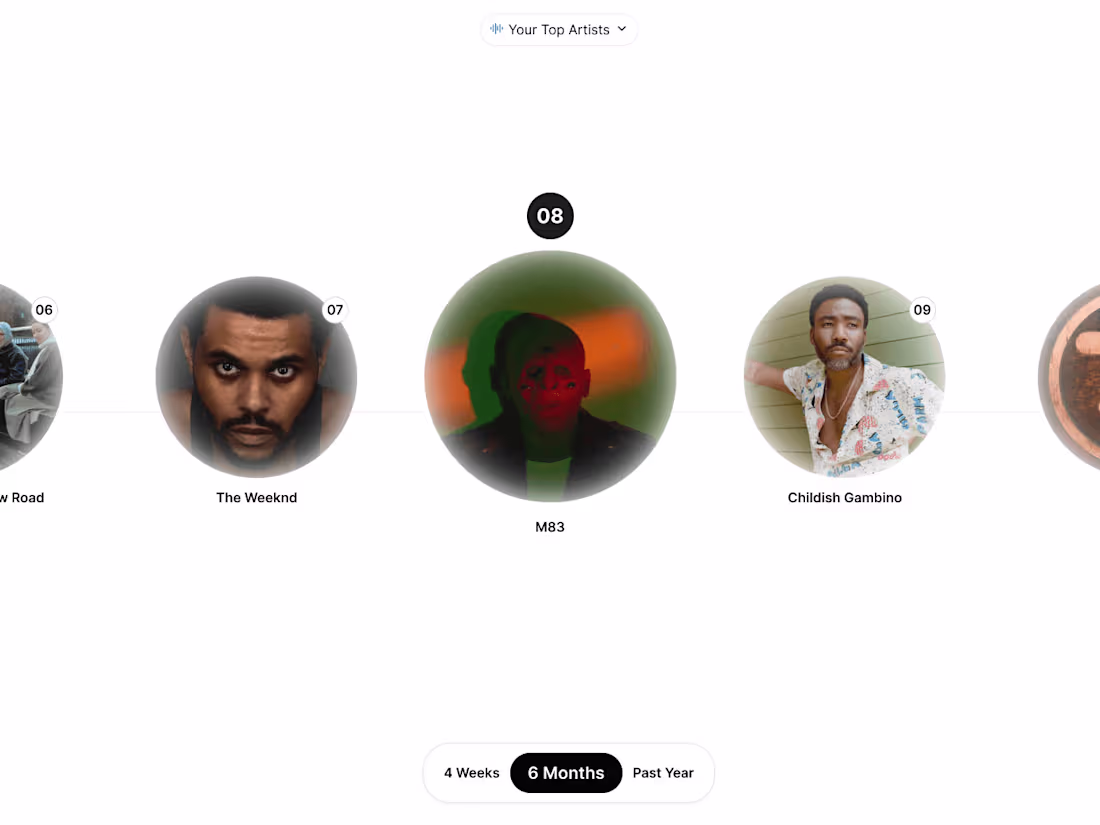This screenshot has height=825, width=1100.
Task: Click the 08 rank badge
Action: pos(550,215)
